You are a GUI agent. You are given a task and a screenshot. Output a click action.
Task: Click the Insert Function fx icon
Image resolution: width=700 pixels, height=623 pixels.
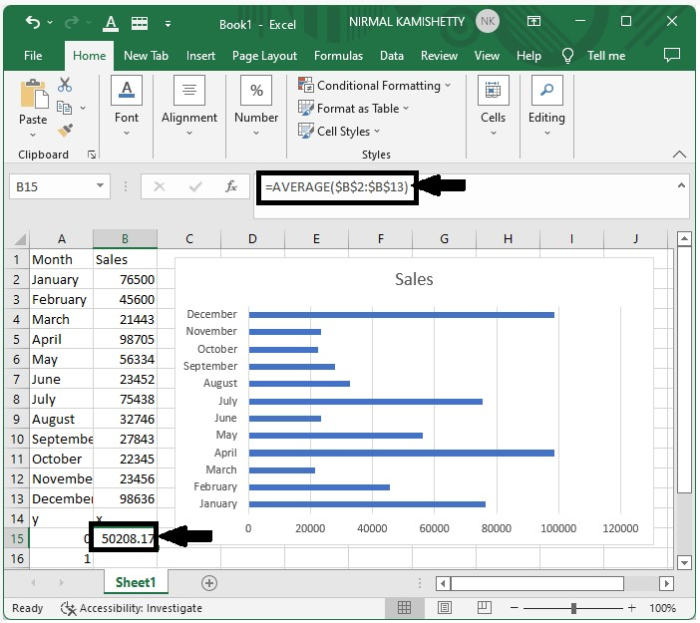(231, 186)
